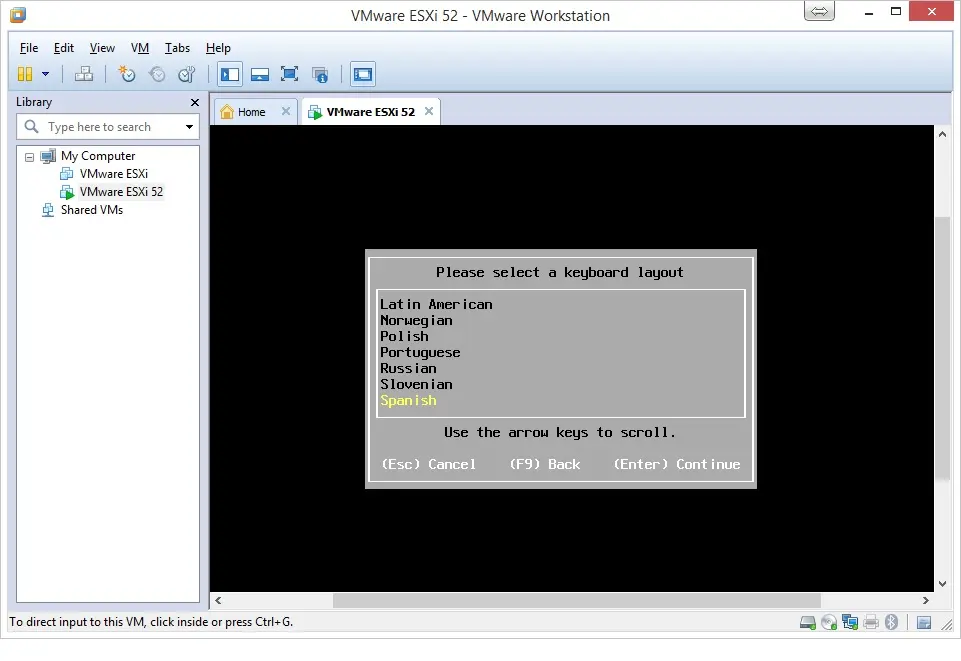Click the hard disk status bar icon

[808, 623]
